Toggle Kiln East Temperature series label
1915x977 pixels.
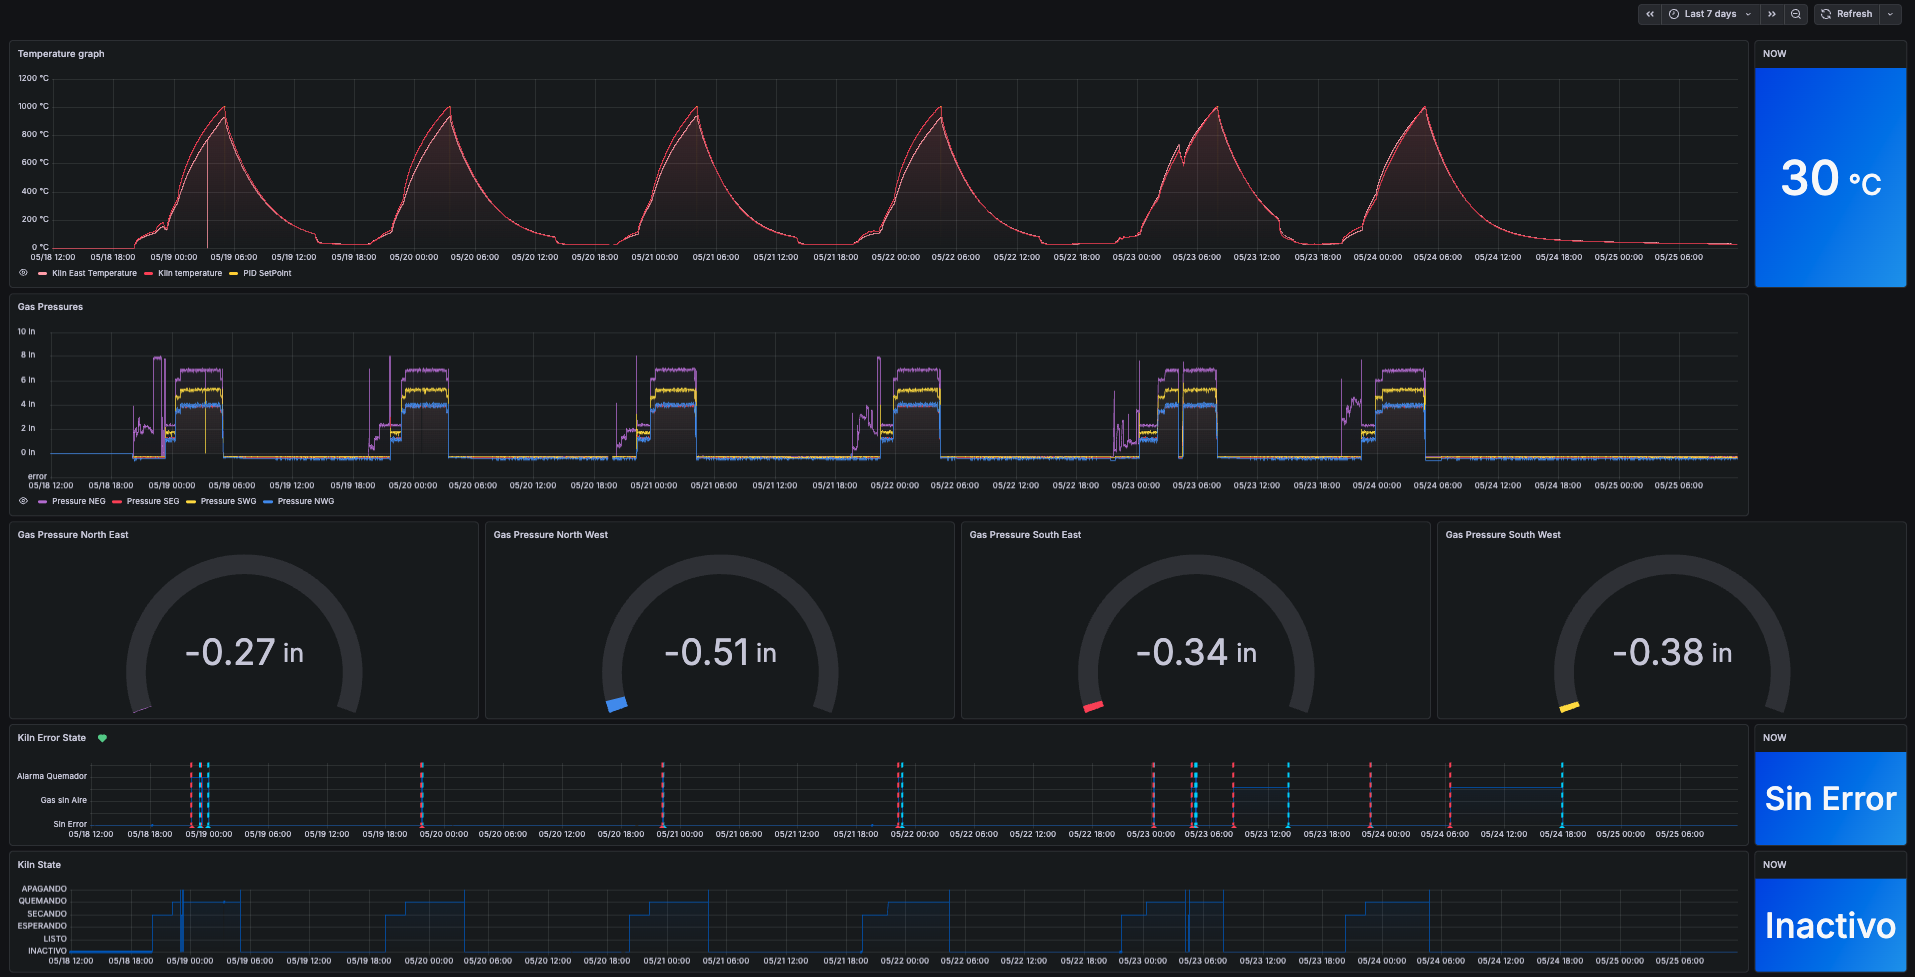pyautogui.click(x=94, y=273)
